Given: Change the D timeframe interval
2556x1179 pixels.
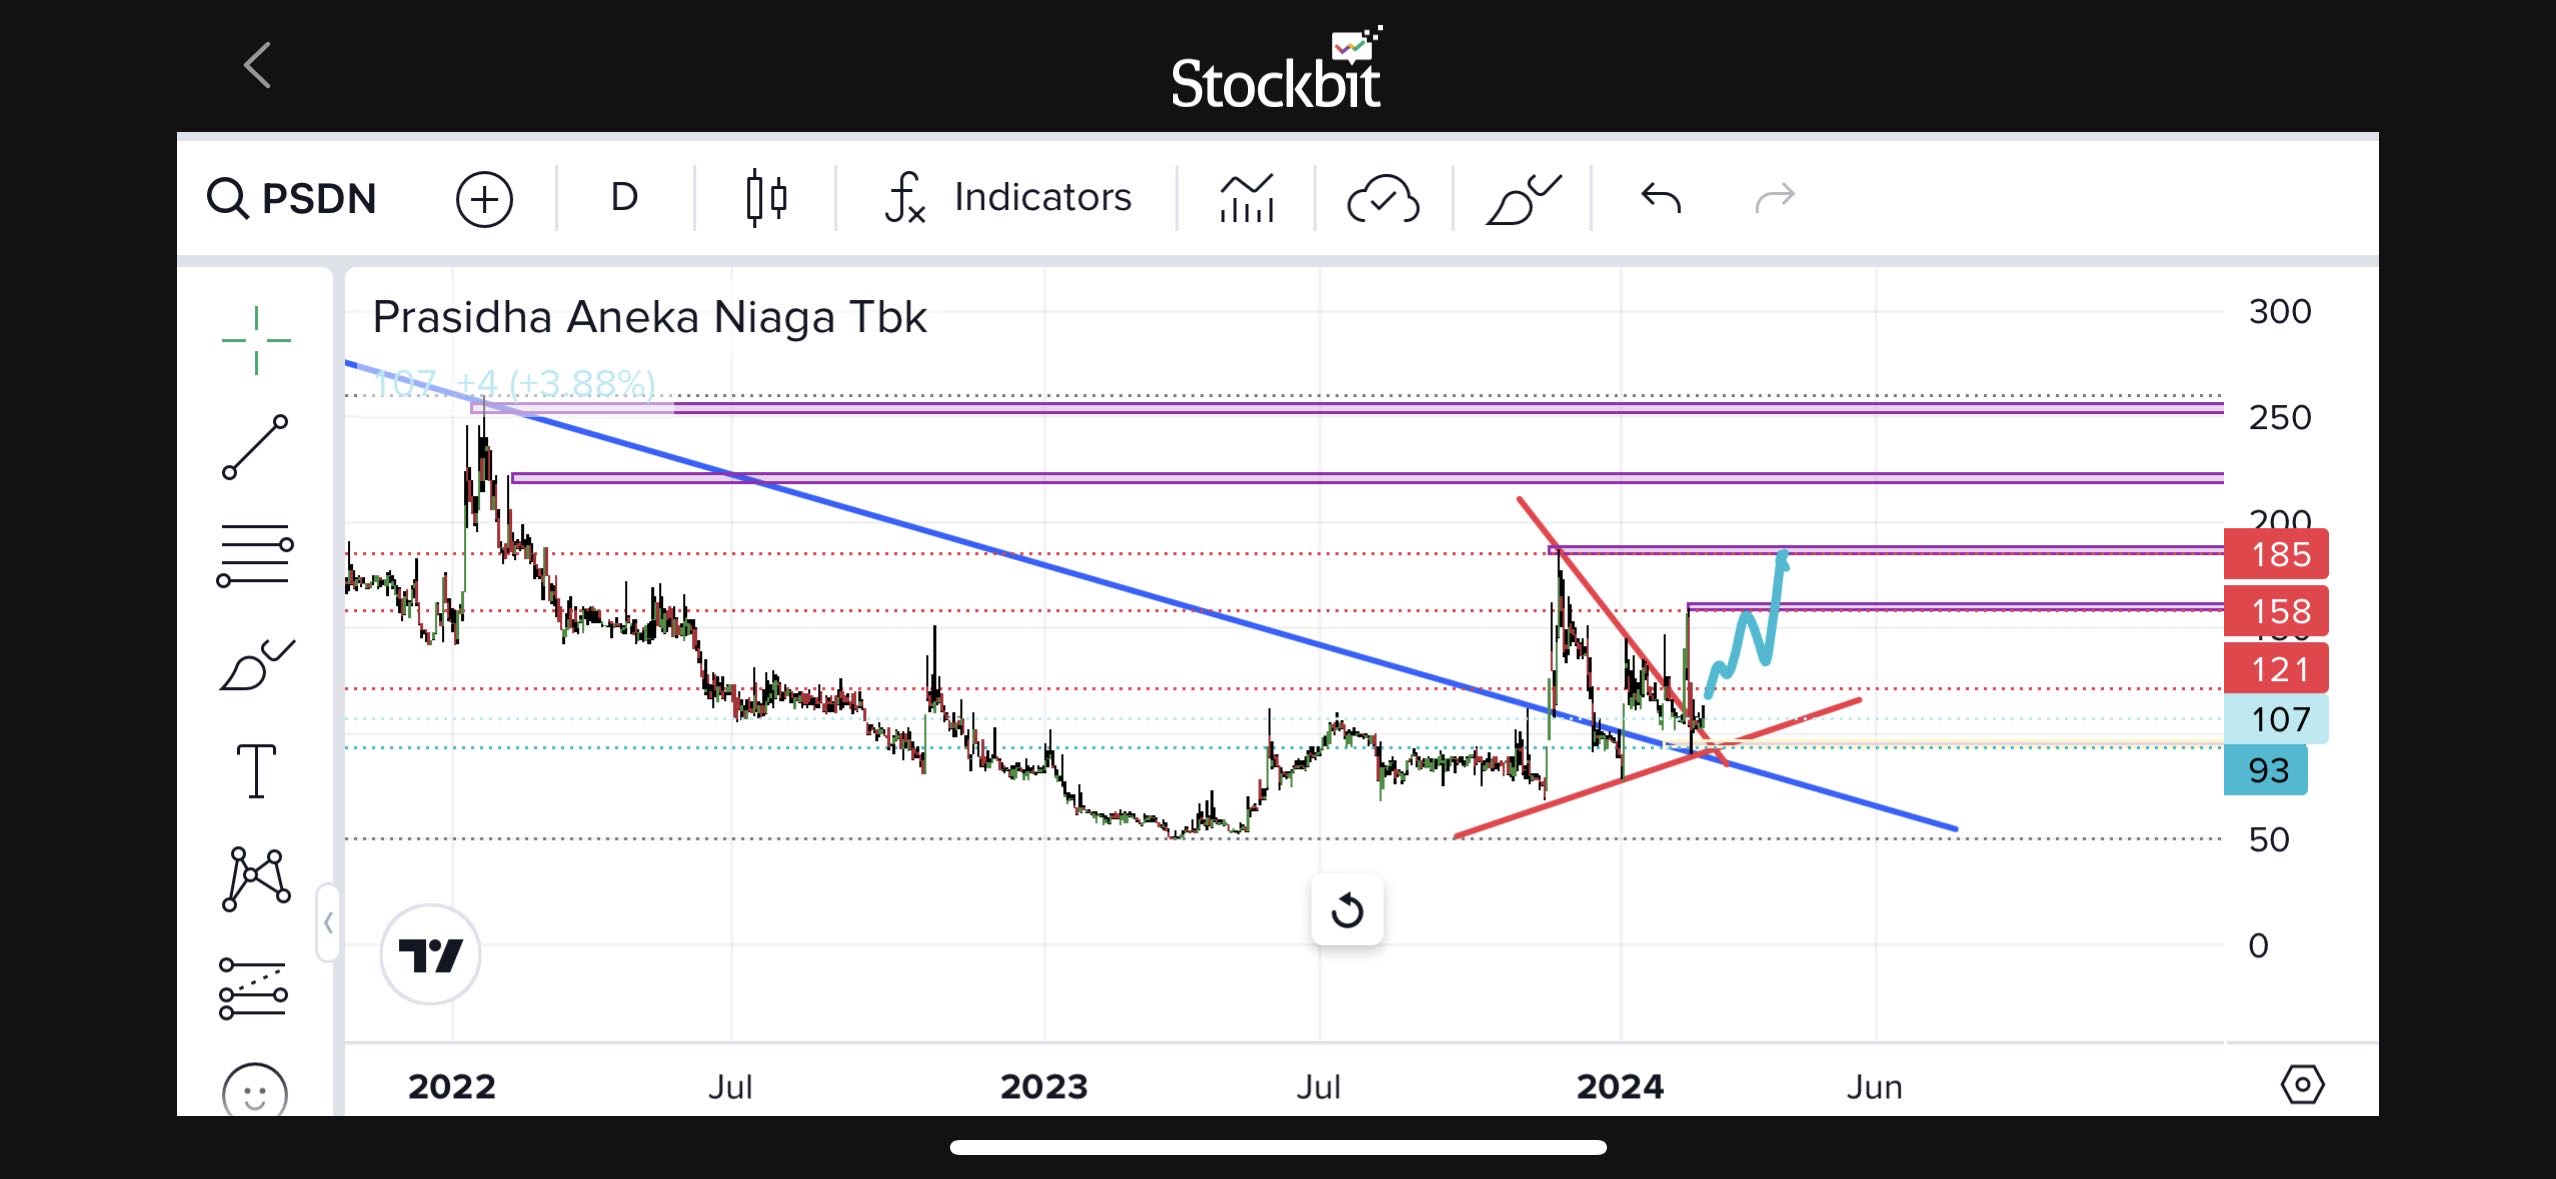Looking at the screenshot, I should point(624,198).
